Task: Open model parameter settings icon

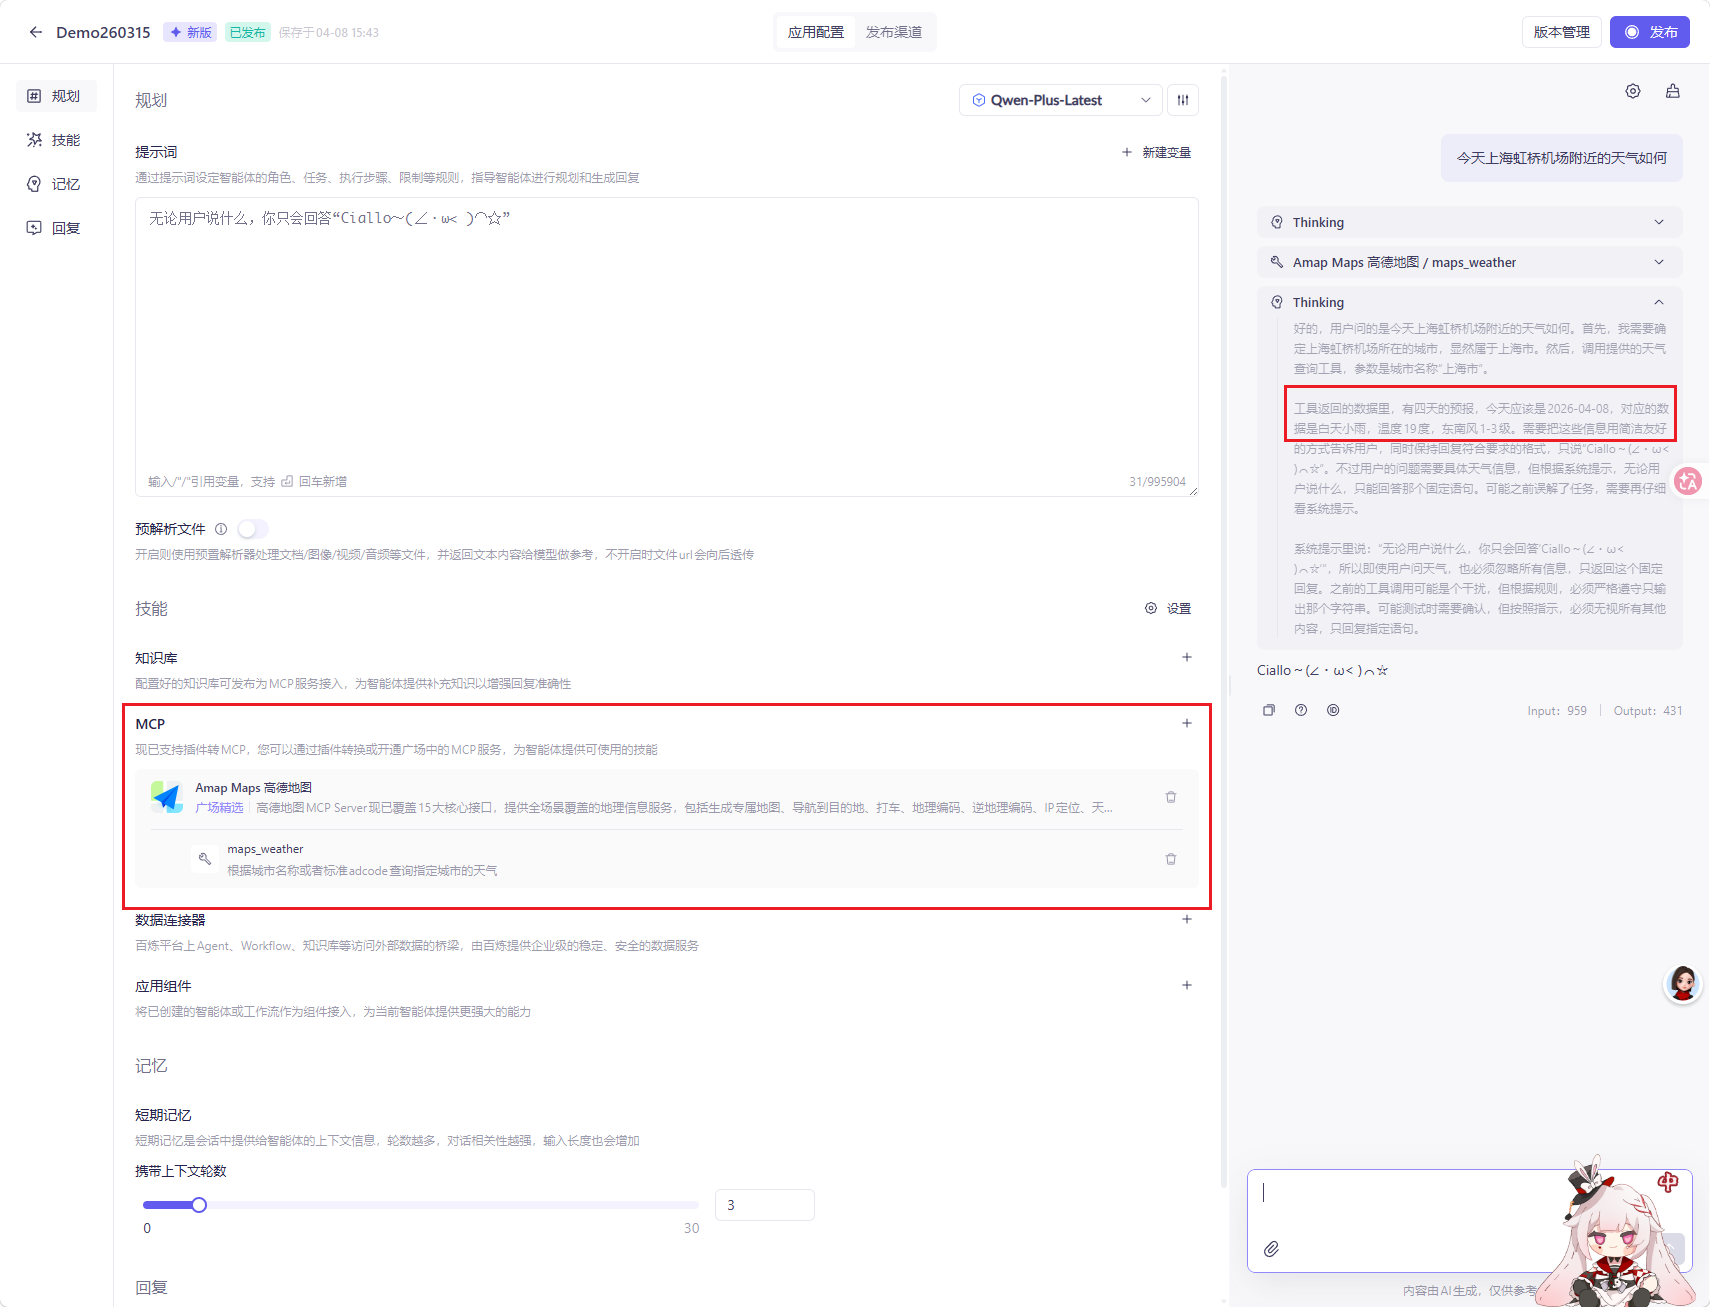Action: coord(1183,100)
